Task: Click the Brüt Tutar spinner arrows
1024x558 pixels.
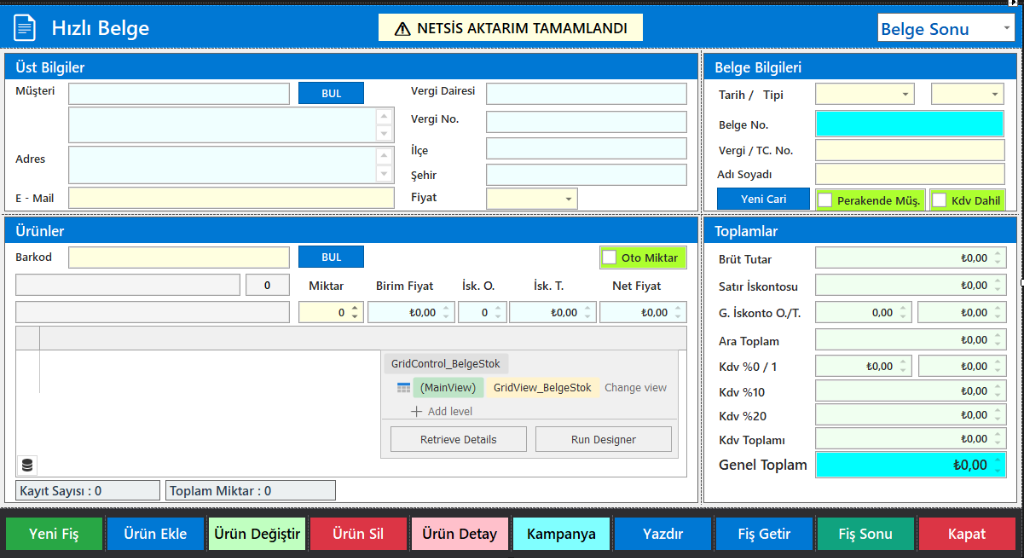Action: [x=998, y=258]
